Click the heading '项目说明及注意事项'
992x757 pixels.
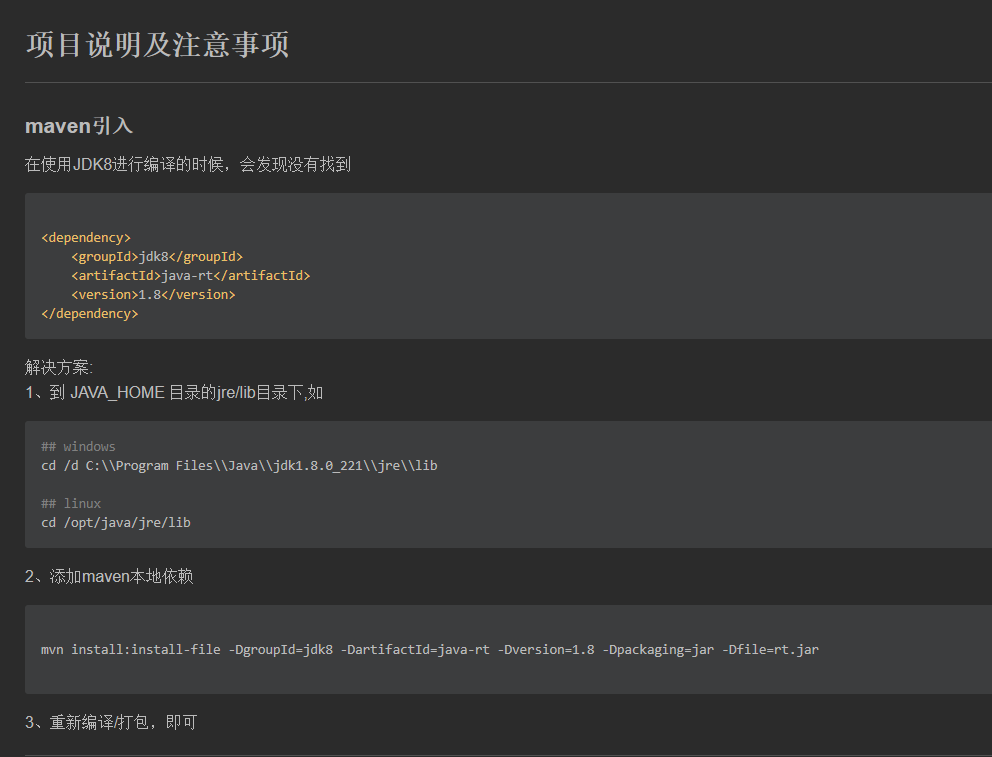(x=157, y=45)
